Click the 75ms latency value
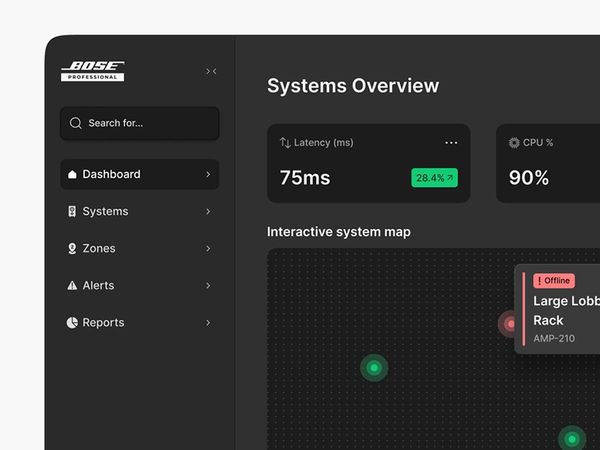 click(x=305, y=178)
